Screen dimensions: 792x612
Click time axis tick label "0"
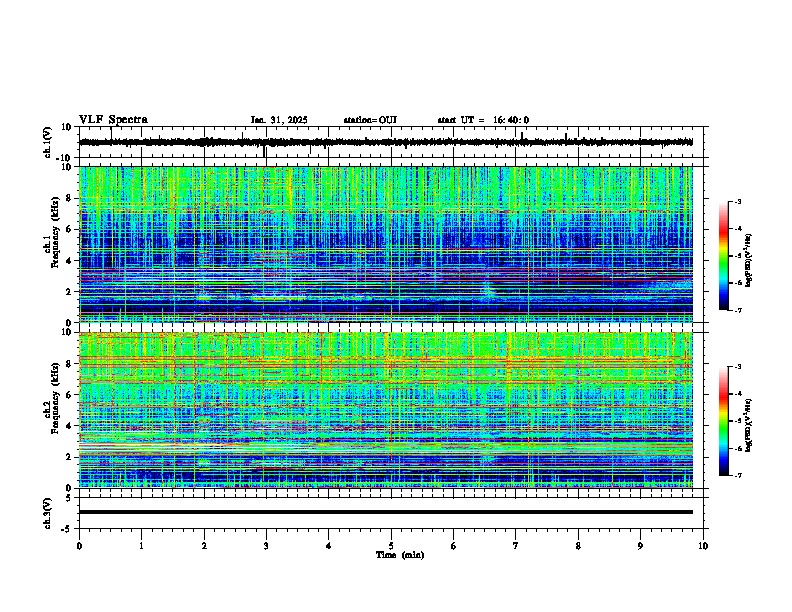pyautogui.click(x=79, y=546)
